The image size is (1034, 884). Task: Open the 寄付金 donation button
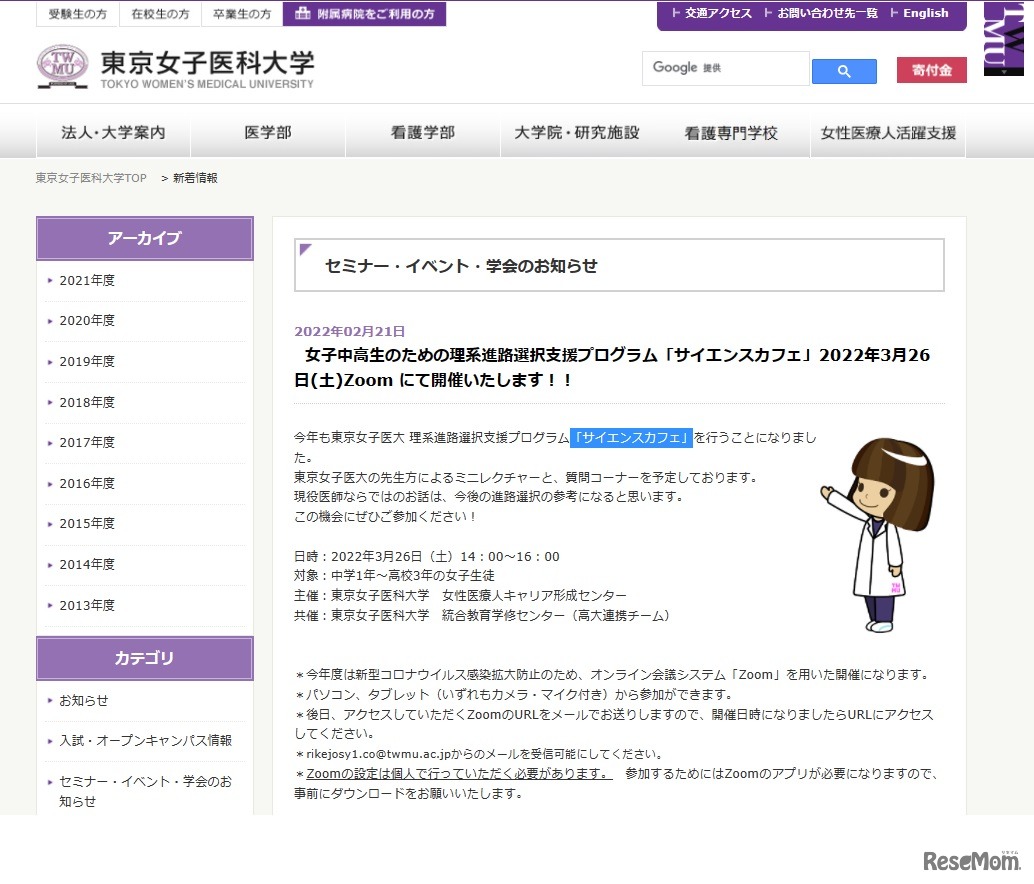click(x=931, y=70)
